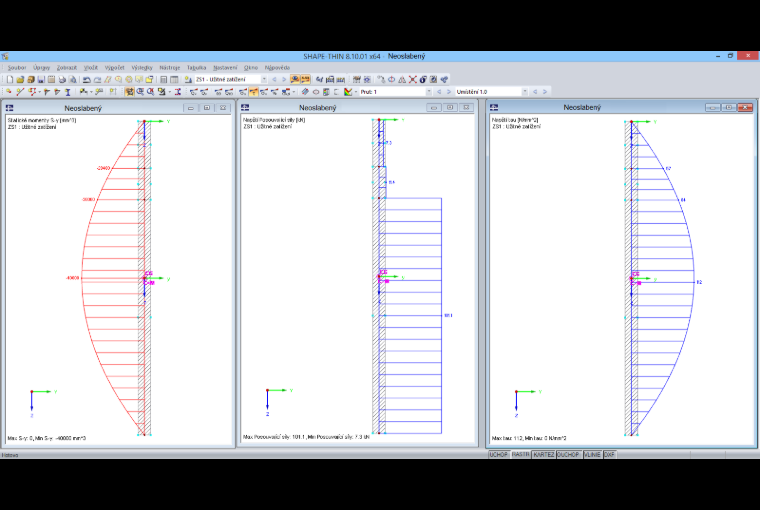Expand arrow next to colored results panel icon
Screen dimensions: 760x510
coord(356,91)
